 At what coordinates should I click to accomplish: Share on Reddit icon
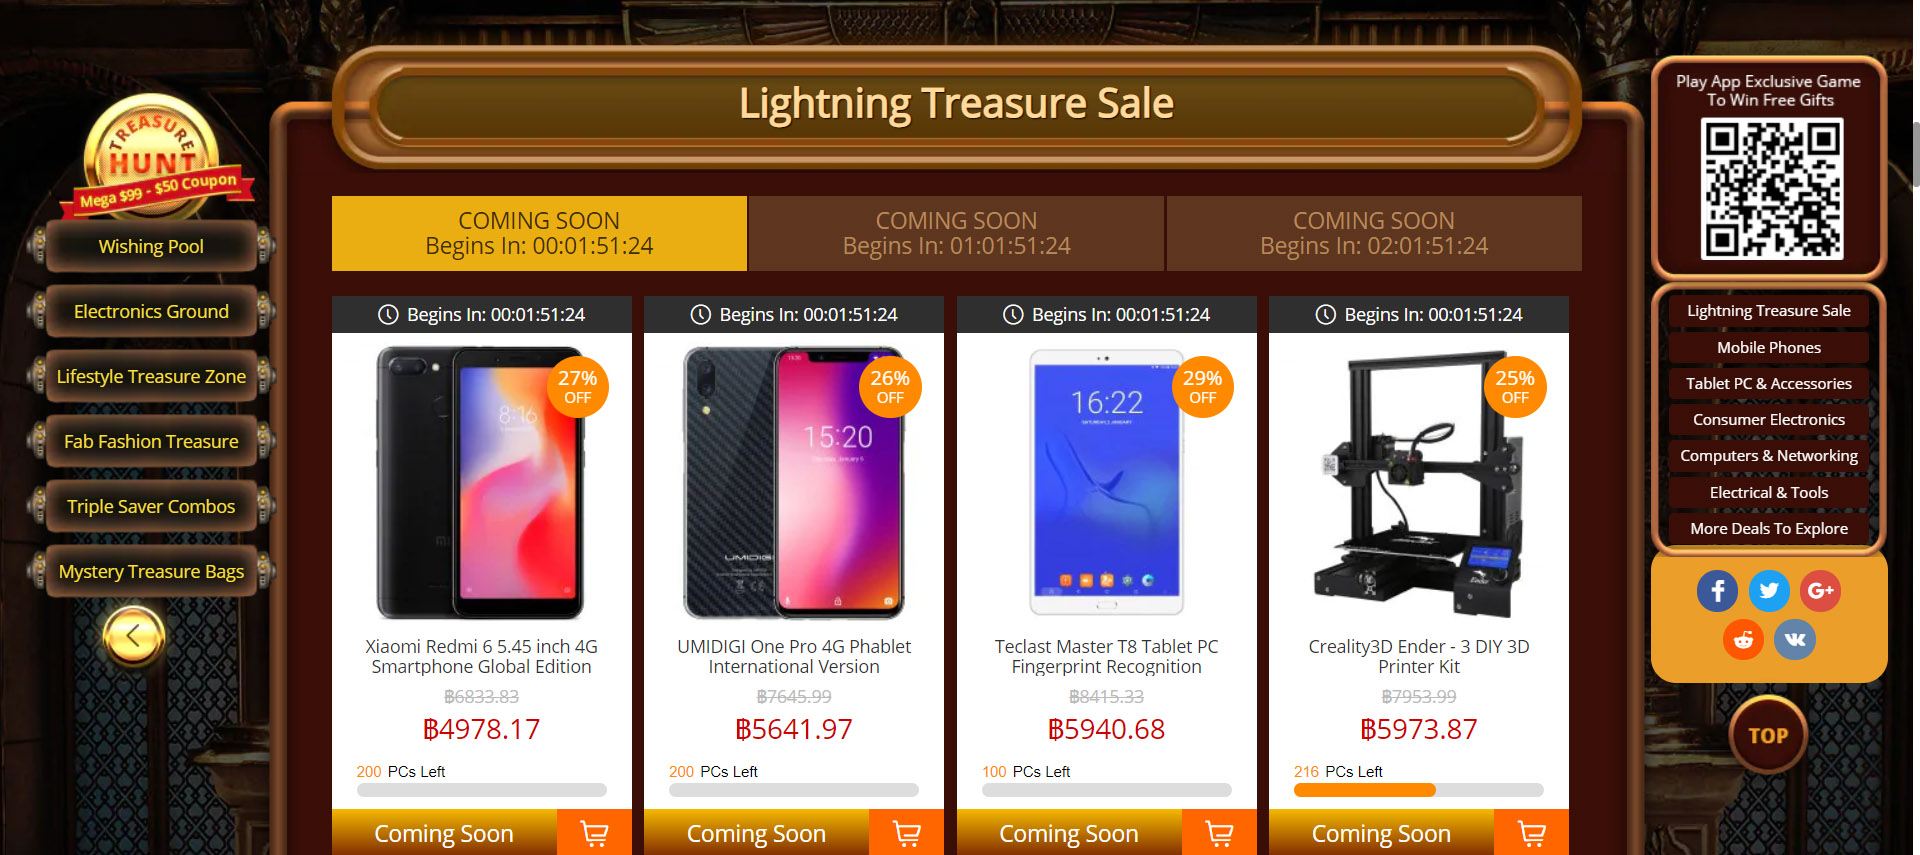pos(1743,640)
